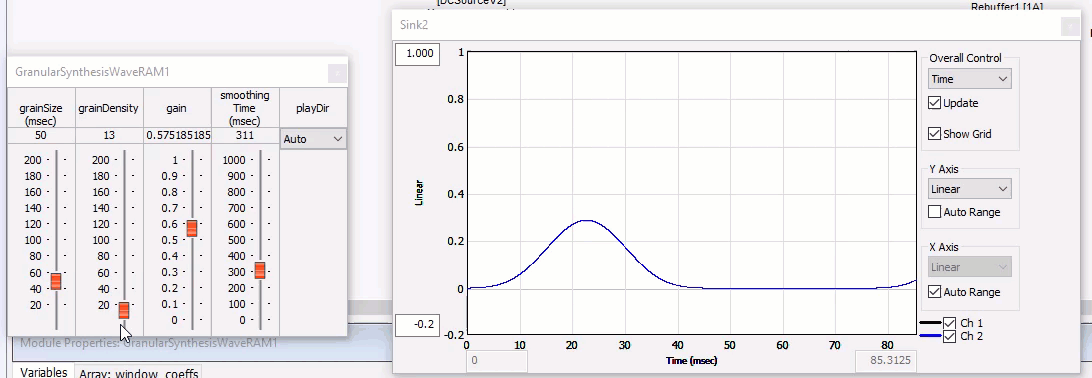Open the Array: window_coeffs tab
1092x378 pixels.
tap(138, 373)
